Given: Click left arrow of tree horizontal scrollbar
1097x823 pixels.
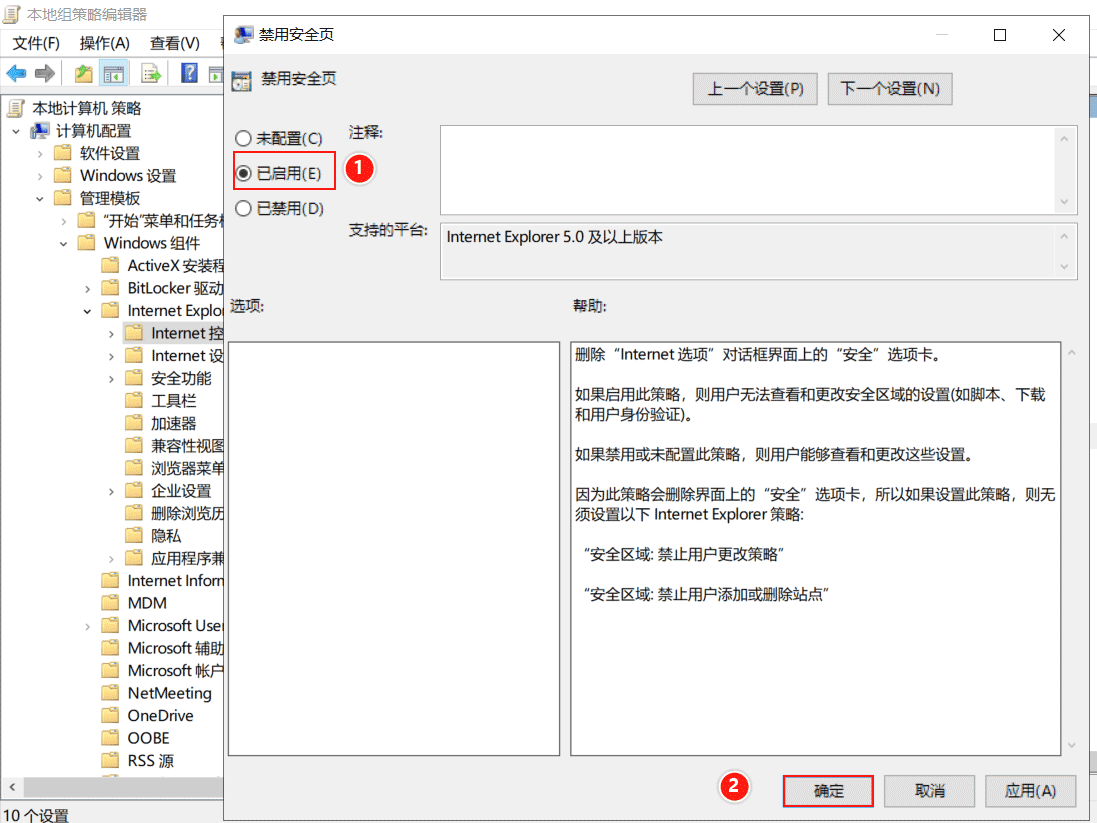Looking at the screenshot, I should point(12,787).
